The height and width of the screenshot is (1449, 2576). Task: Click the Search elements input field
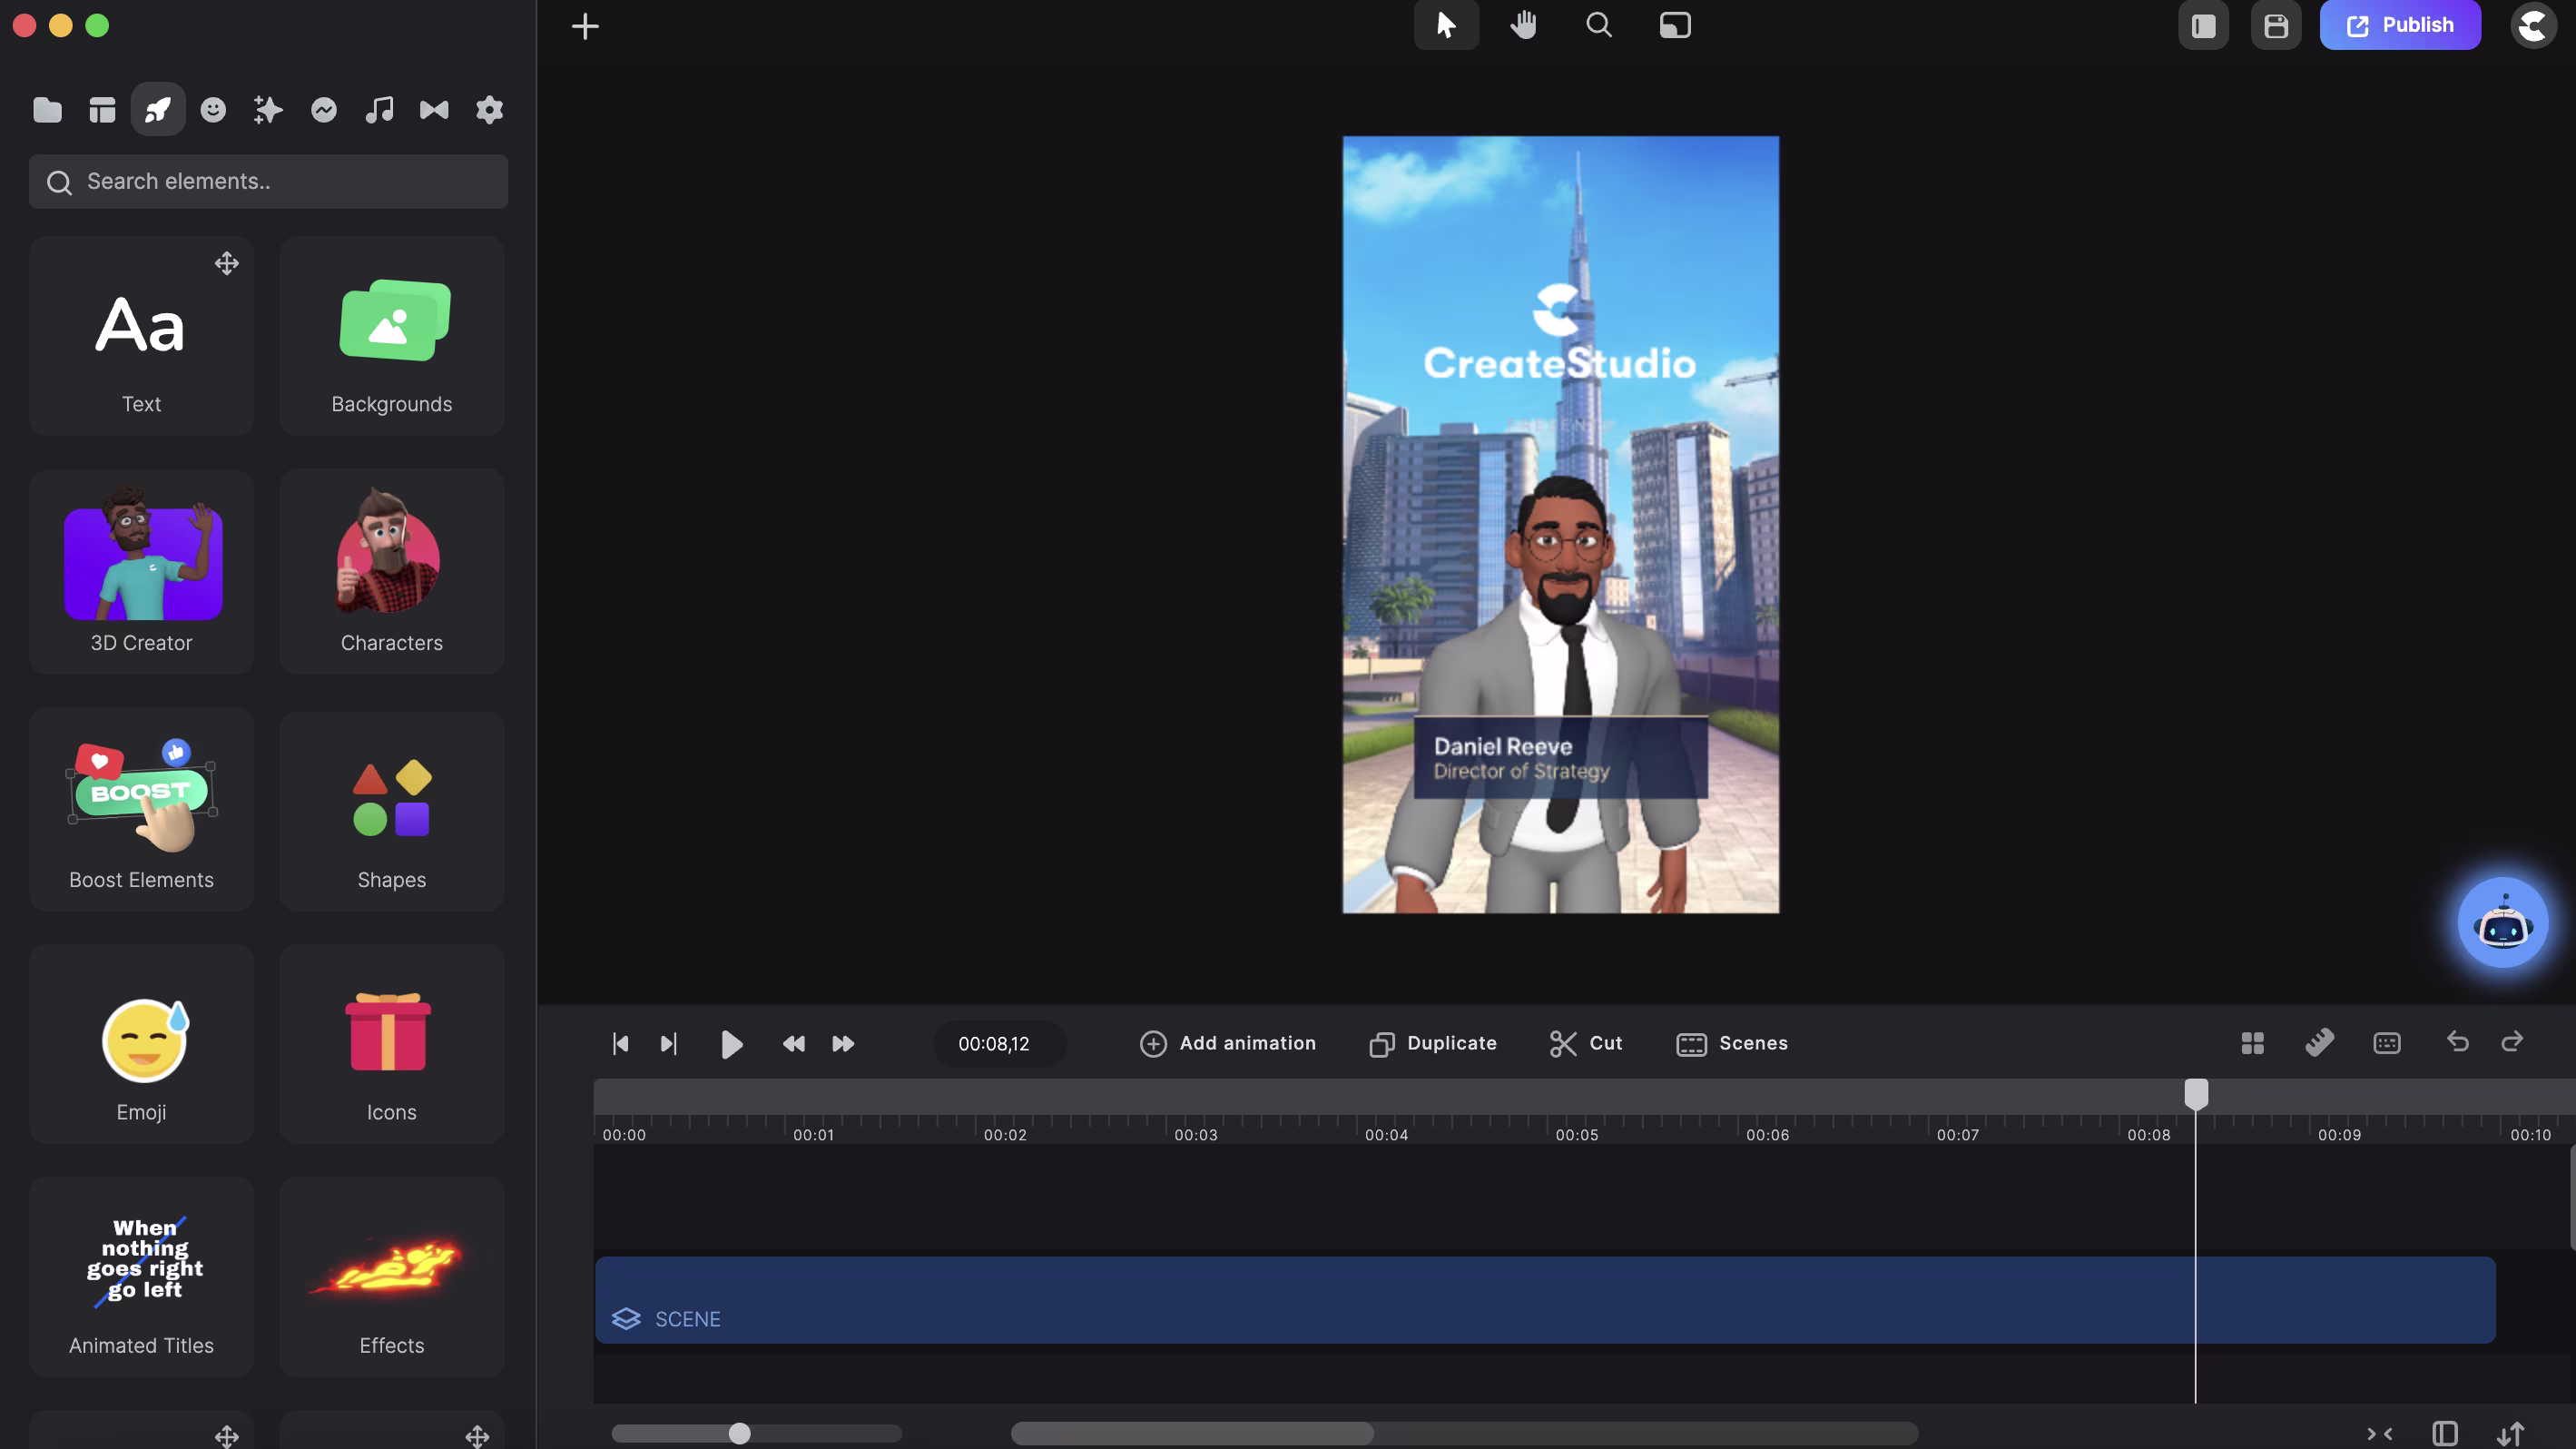tap(268, 181)
